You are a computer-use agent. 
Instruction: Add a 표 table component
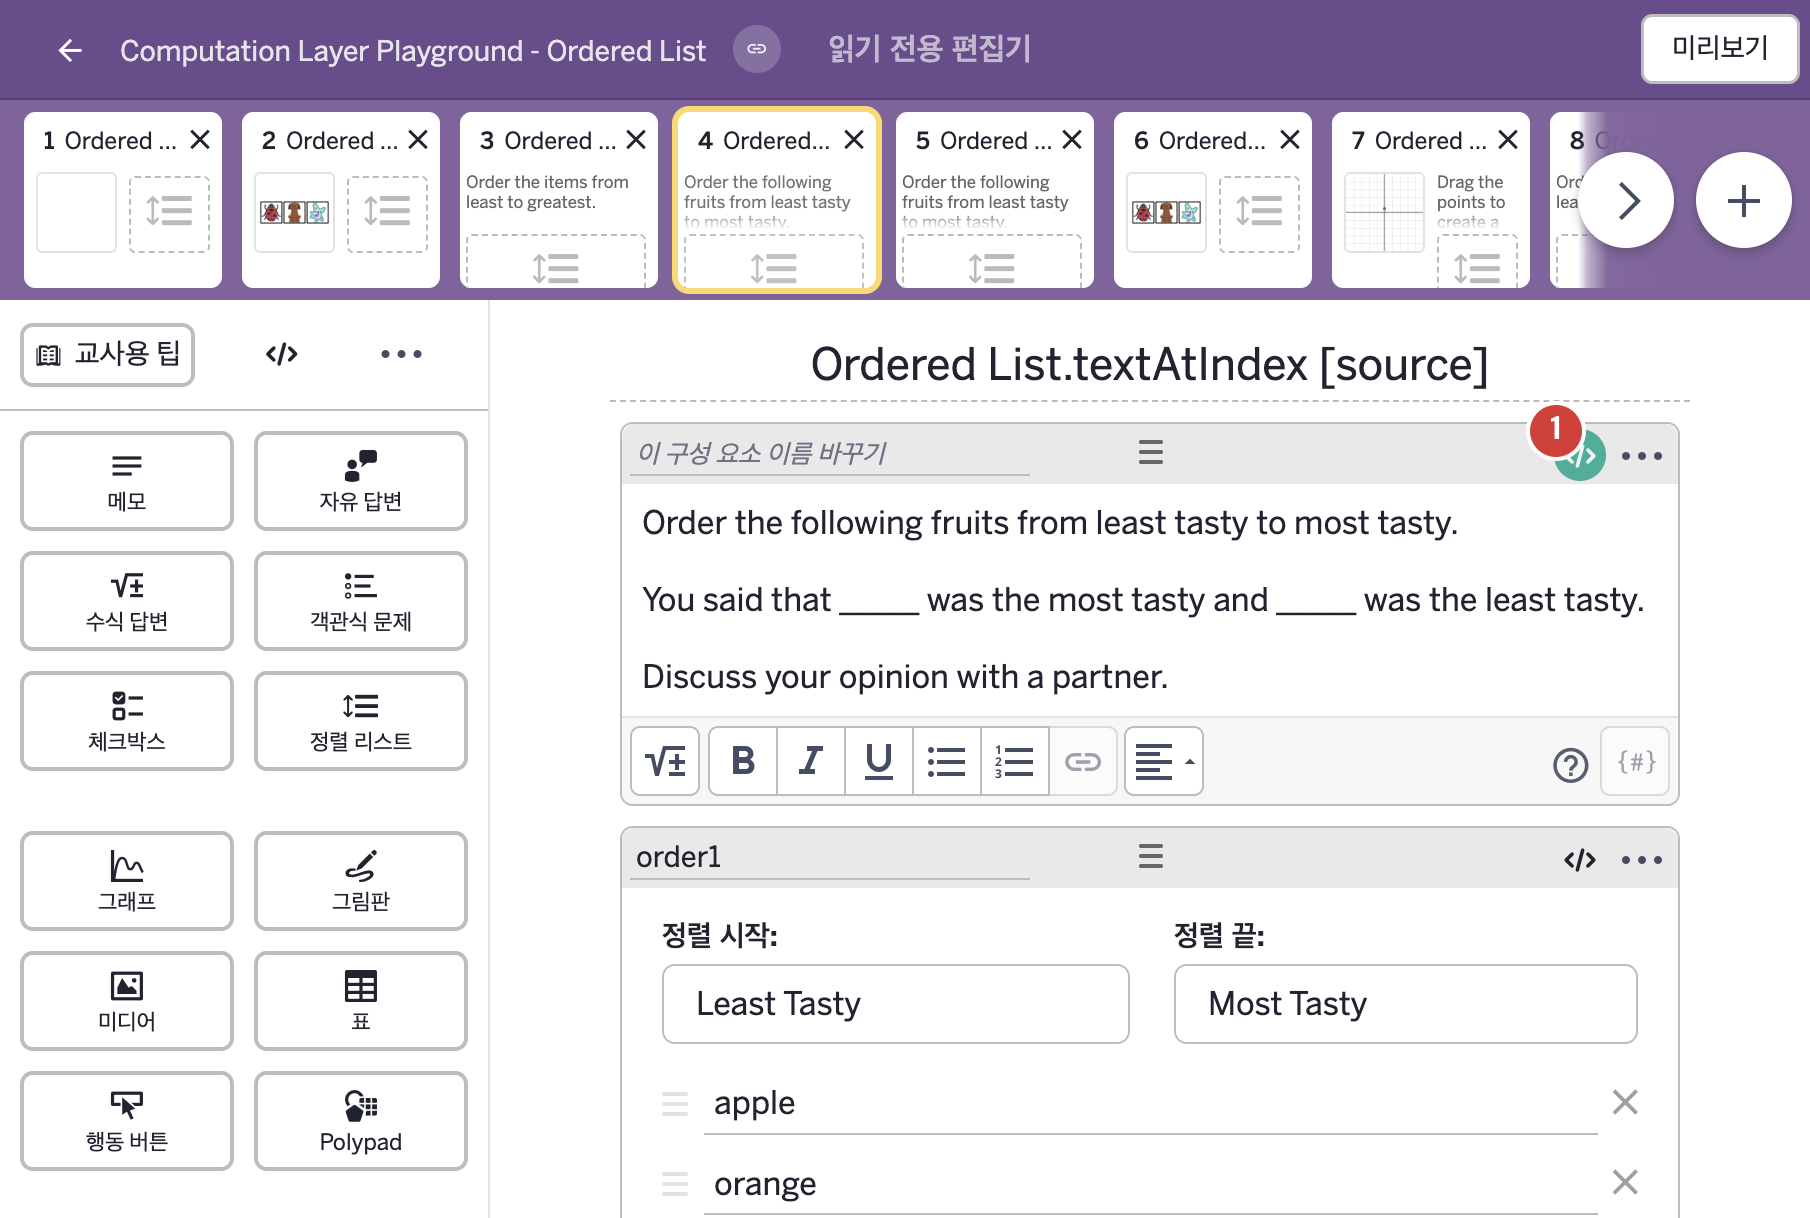point(361,1001)
